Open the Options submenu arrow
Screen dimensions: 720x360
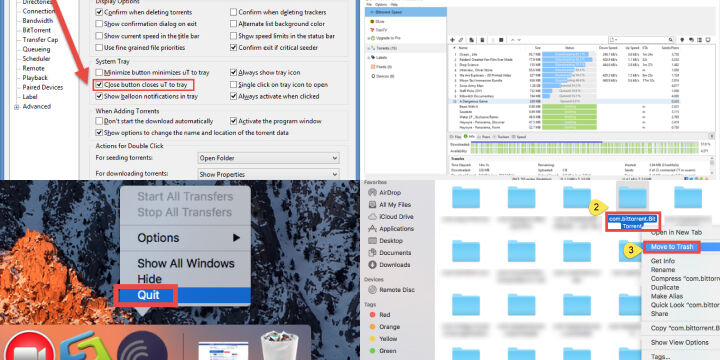[236, 238]
